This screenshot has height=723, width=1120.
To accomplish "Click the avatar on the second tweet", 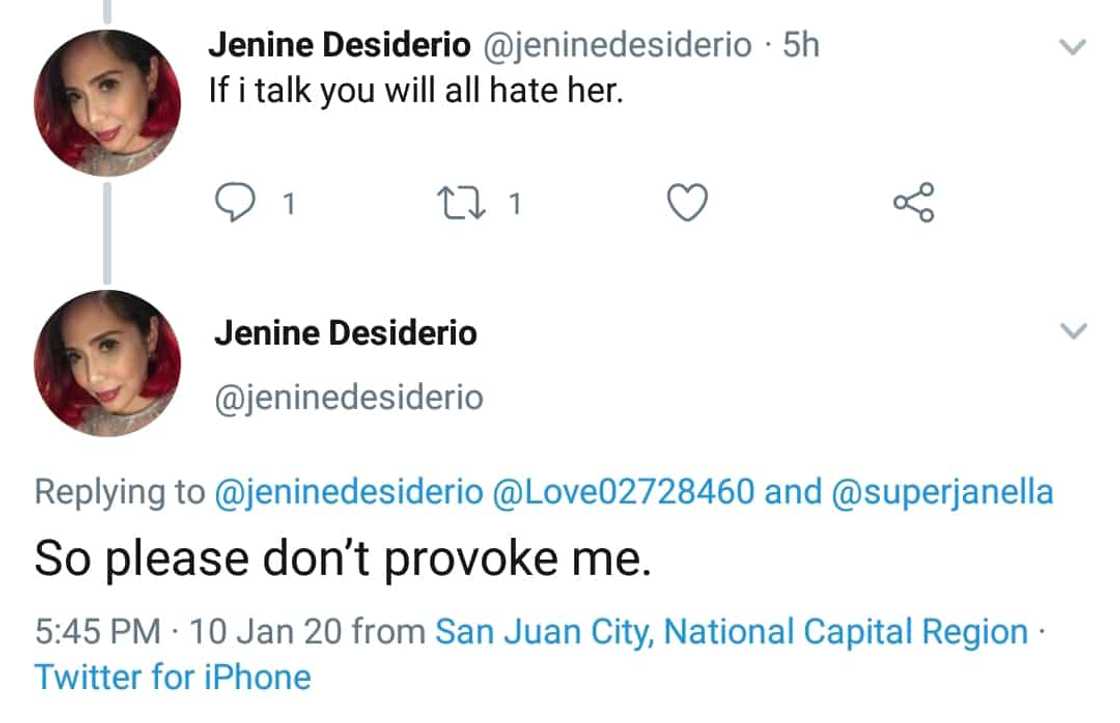I will pyautogui.click(x=107, y=363).
